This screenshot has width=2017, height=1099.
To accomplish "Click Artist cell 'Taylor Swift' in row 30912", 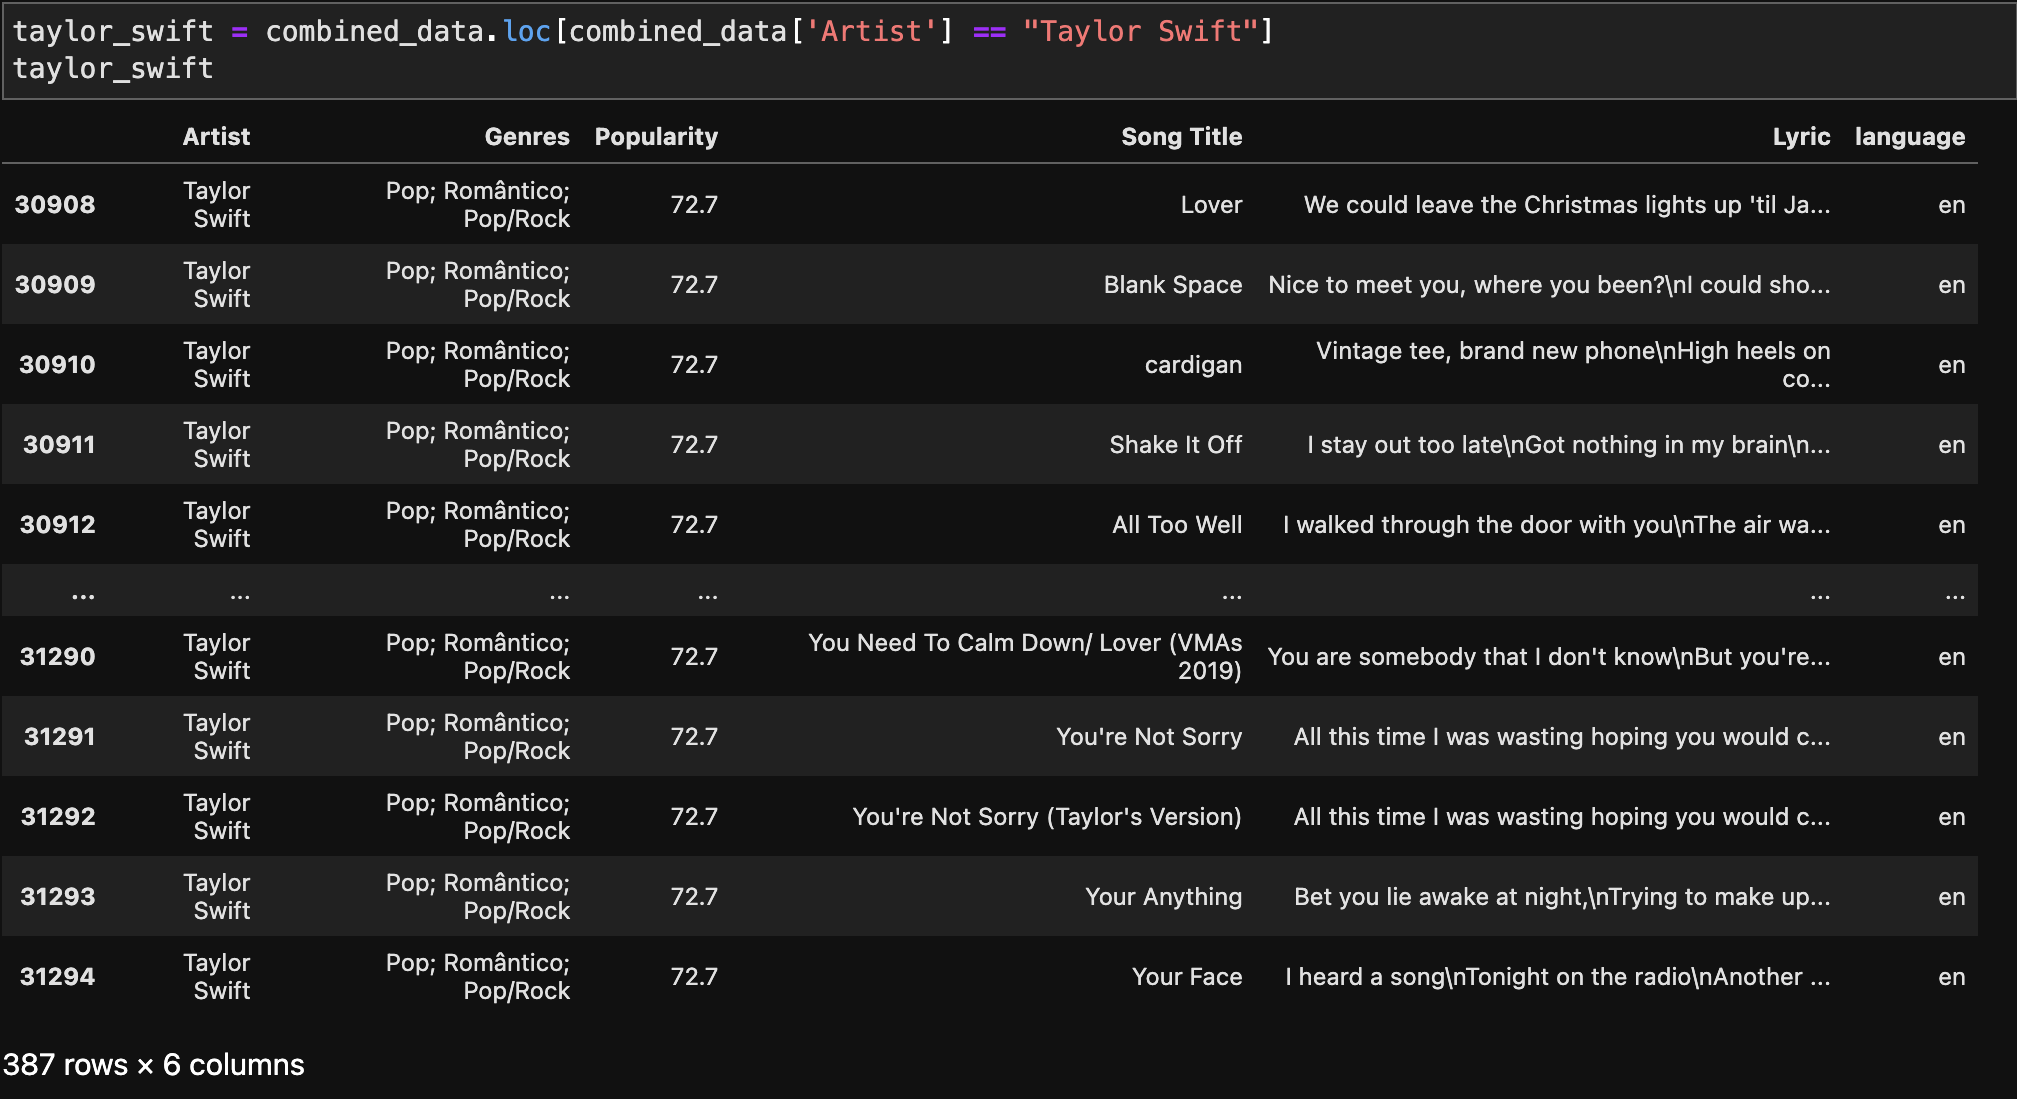I will [216, 525].
